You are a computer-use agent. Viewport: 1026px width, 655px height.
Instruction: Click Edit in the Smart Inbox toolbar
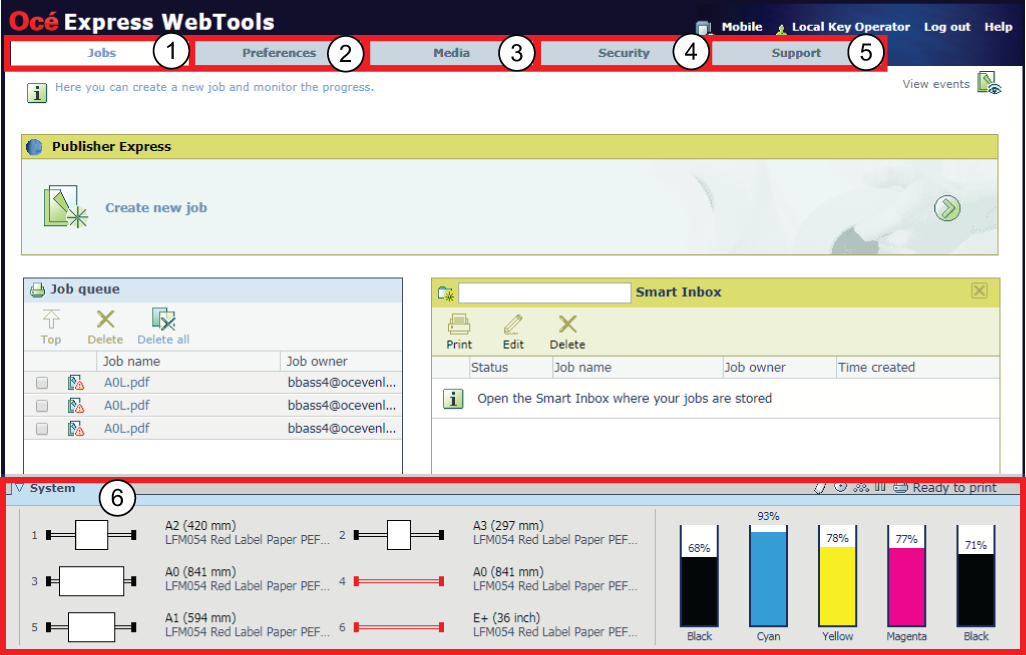point(513,332)
